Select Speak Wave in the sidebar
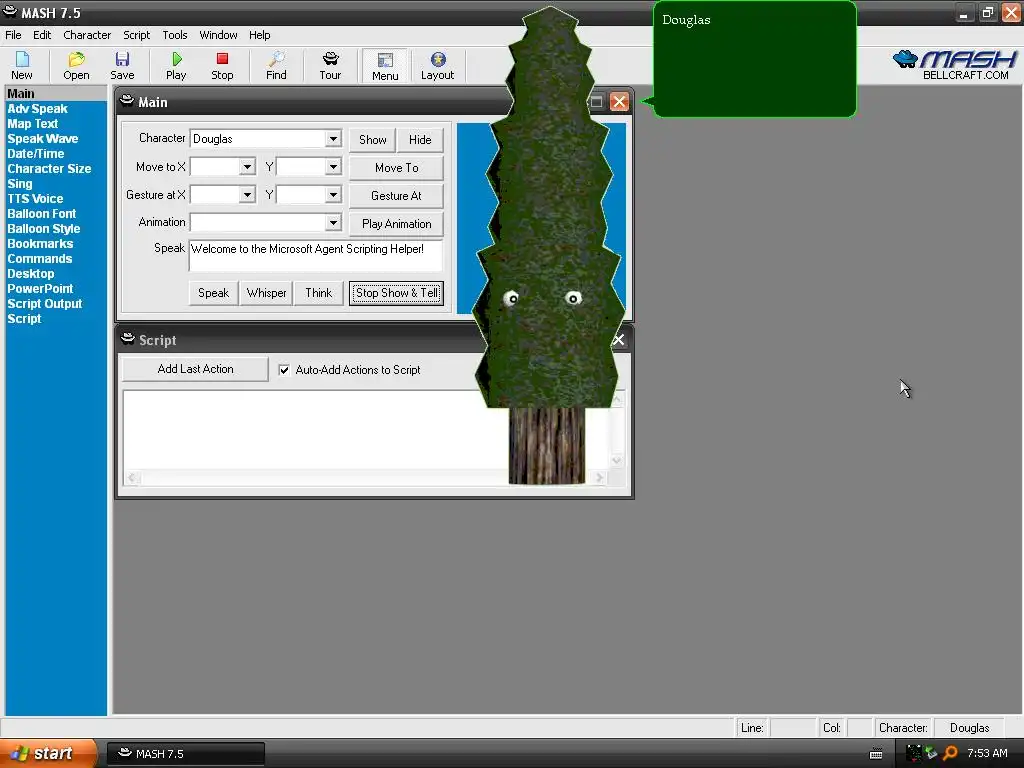This screenshot has width=1024, height=768. (x=42, y=138)
